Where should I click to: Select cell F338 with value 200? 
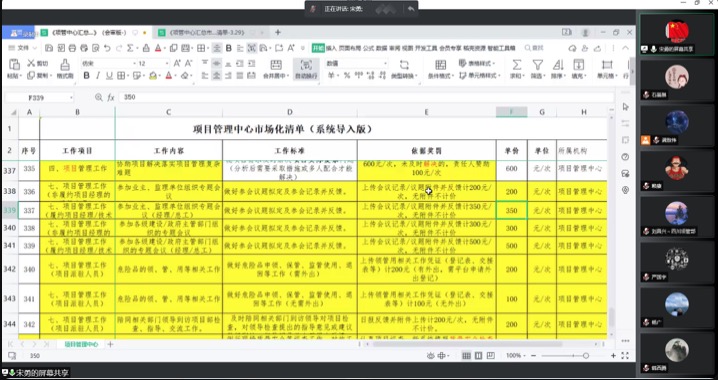tap(511, 192)
